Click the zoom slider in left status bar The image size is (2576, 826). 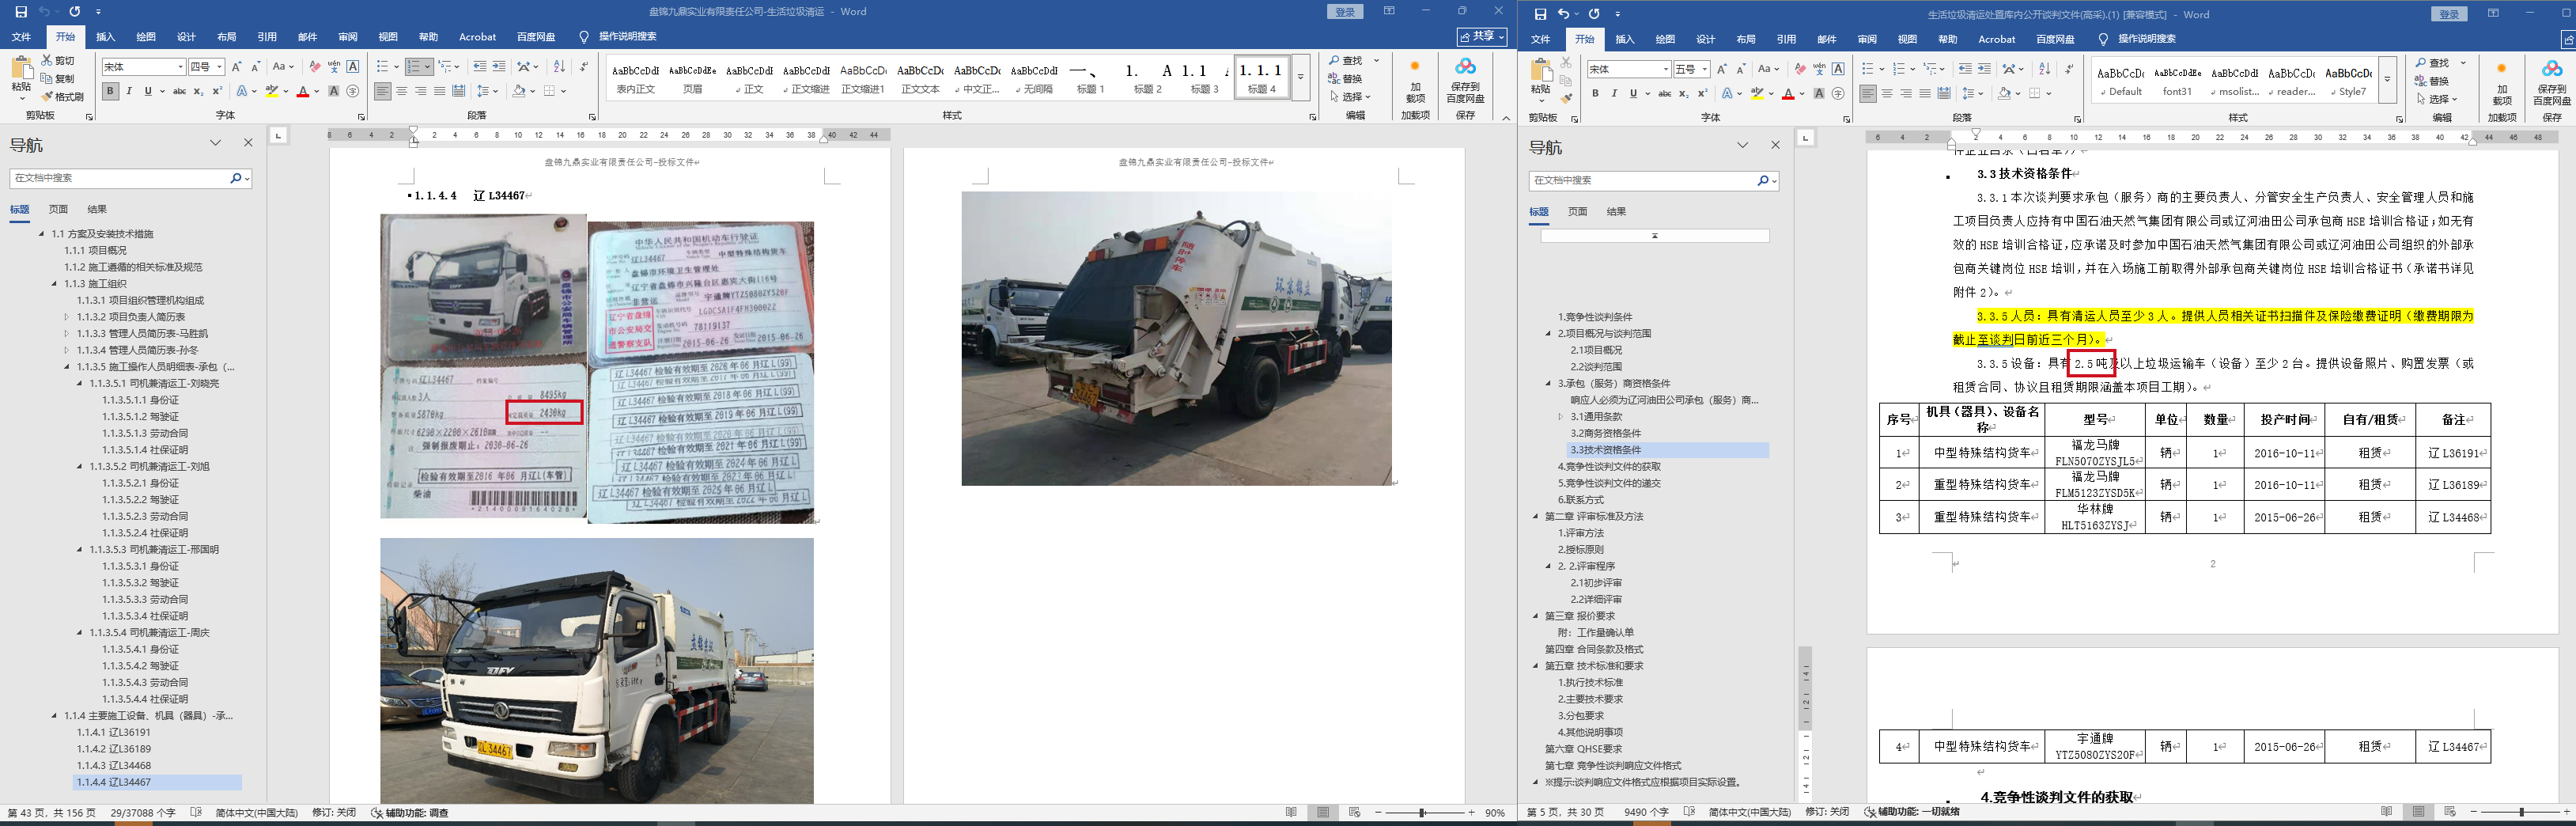click(1422, 813)
